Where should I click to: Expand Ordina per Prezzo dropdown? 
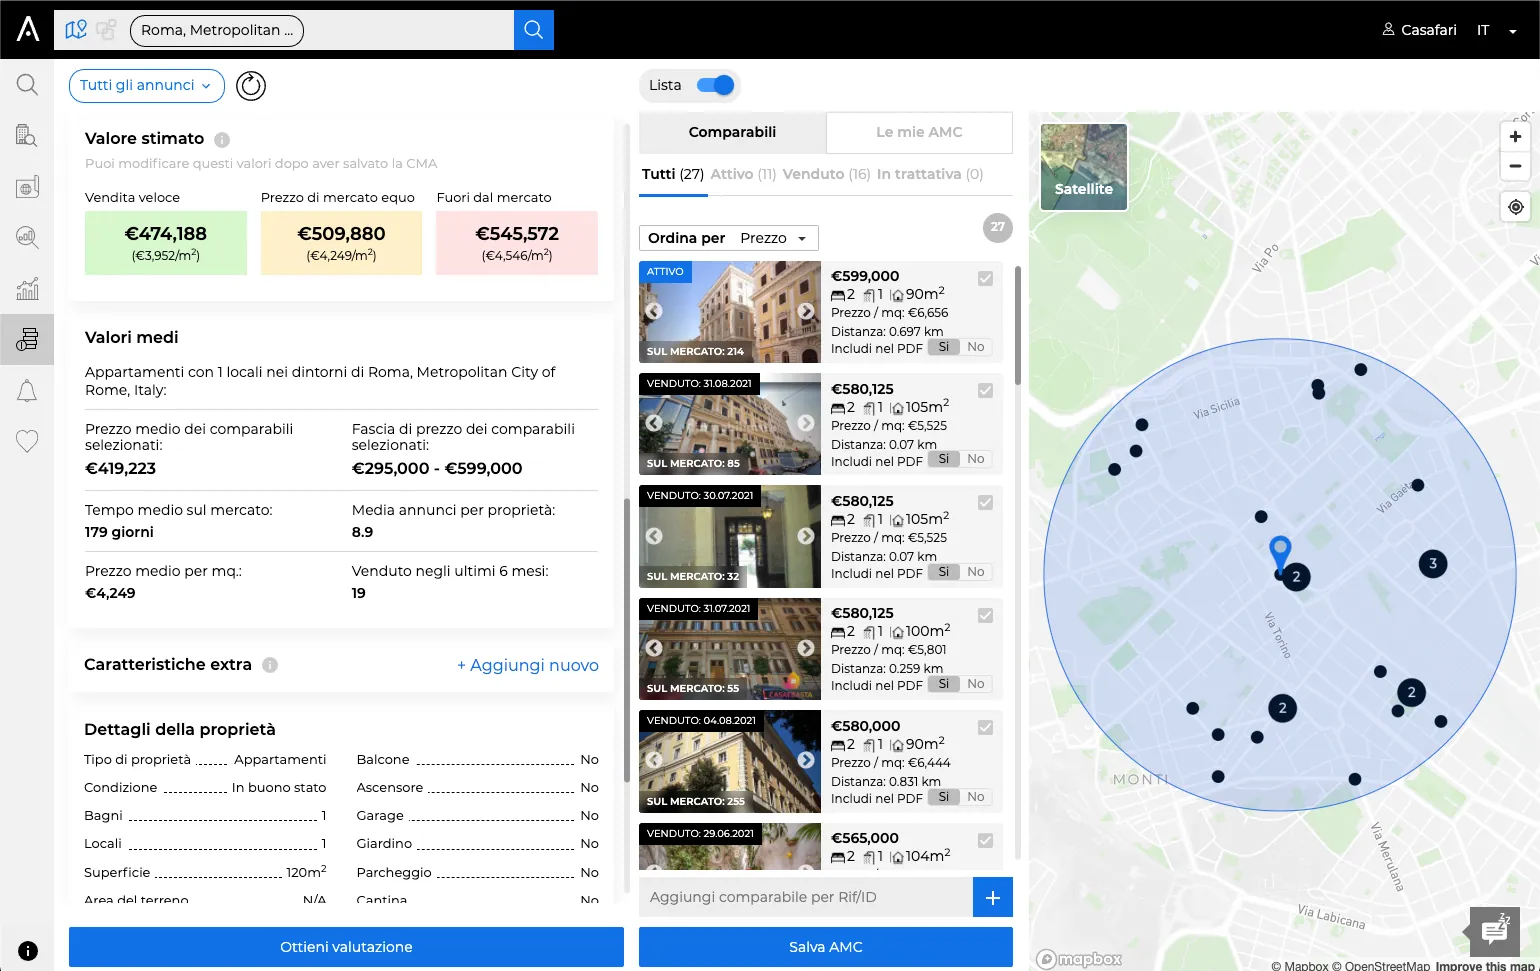[729, 238]
